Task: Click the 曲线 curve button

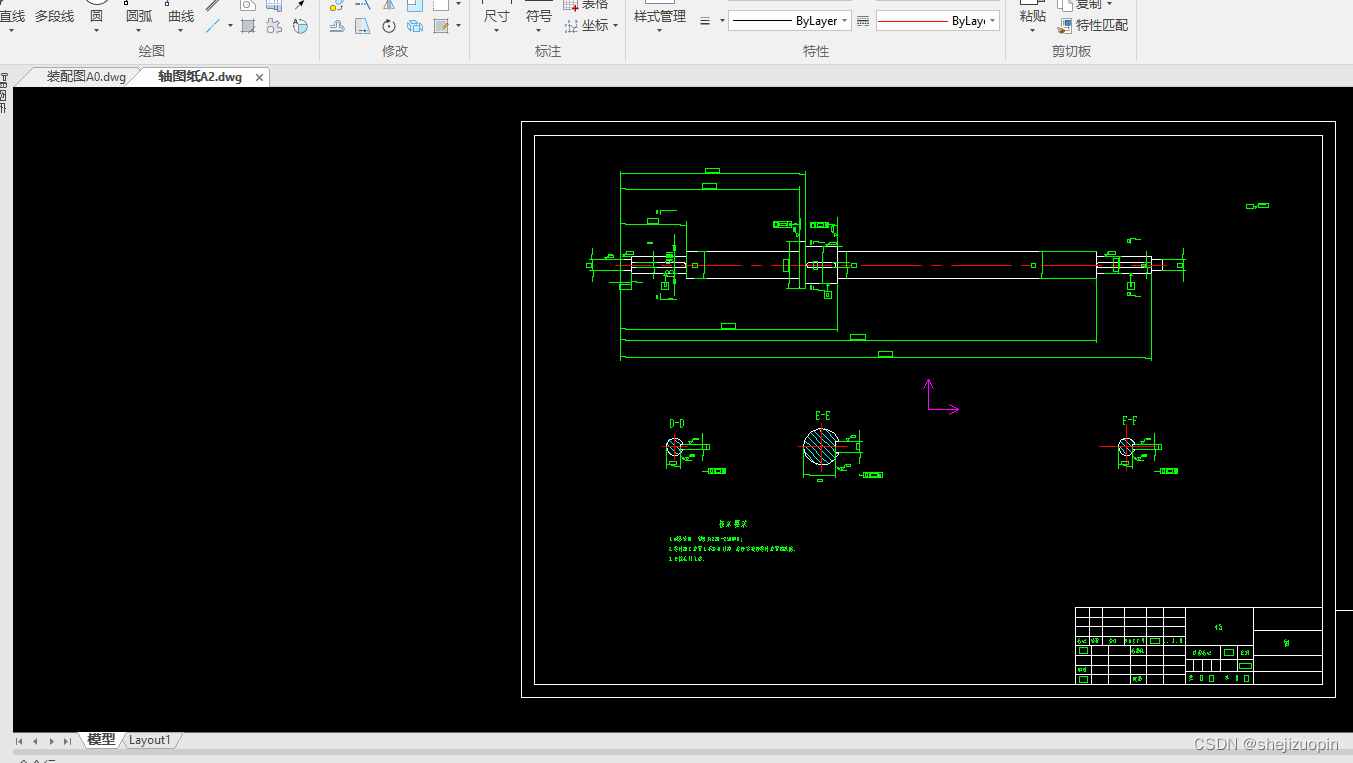Action: 181,16
